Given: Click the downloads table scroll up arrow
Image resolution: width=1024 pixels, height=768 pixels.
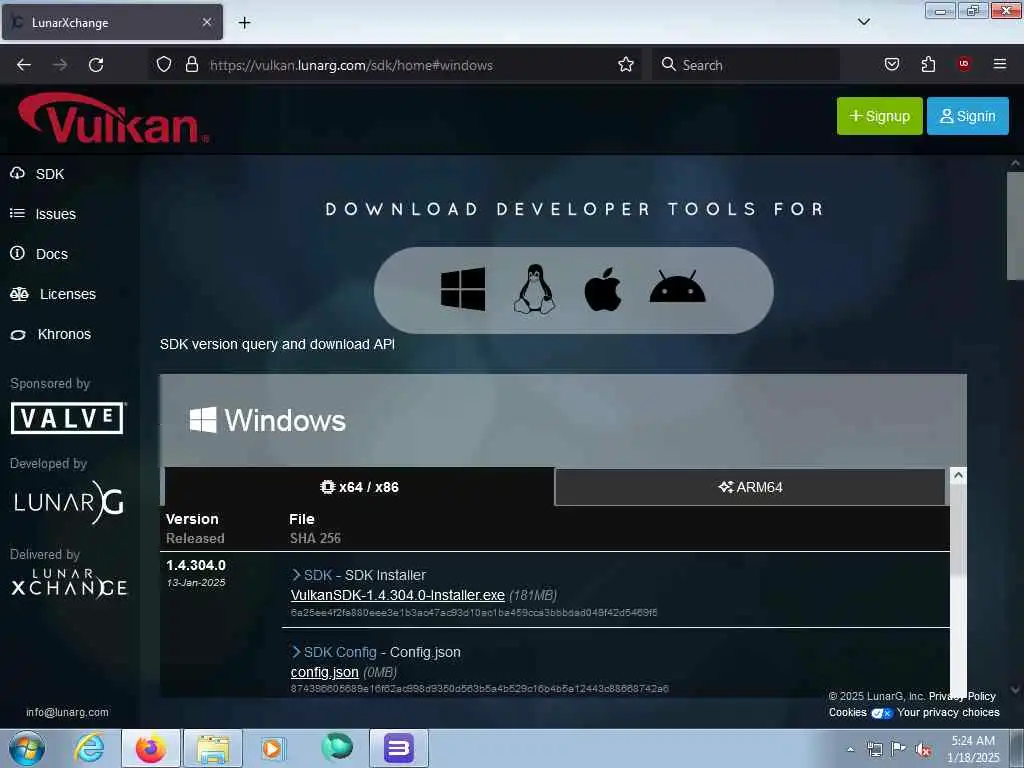Looking at the screenshot, I should [x=958, y=475].
